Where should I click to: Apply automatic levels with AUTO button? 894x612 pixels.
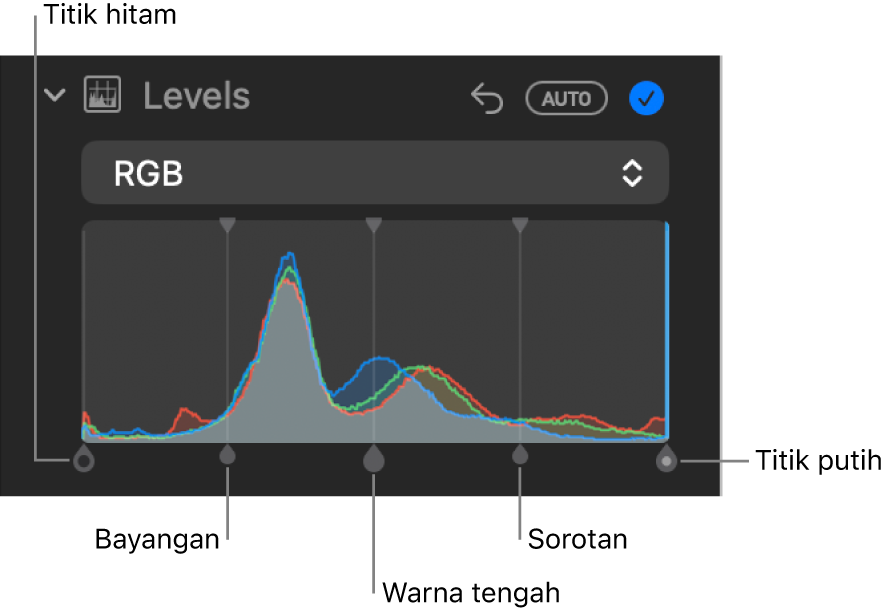(566, 98)
